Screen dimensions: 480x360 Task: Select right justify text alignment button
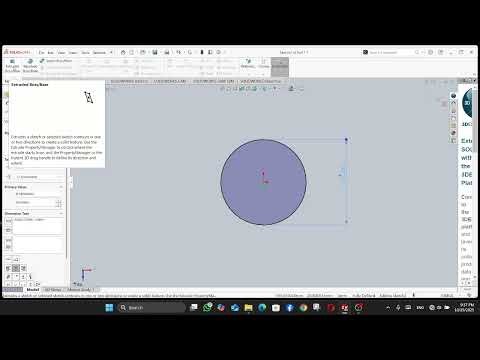[23, 268]
